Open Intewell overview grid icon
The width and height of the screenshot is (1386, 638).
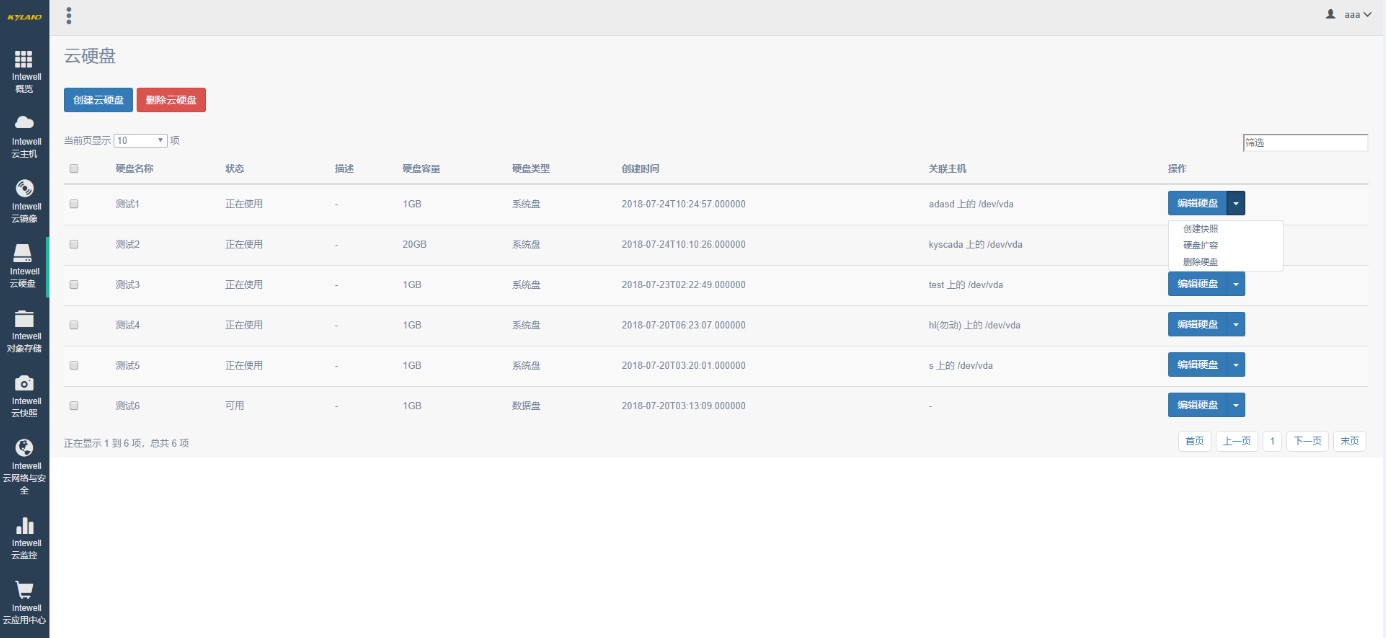[24, 60]
